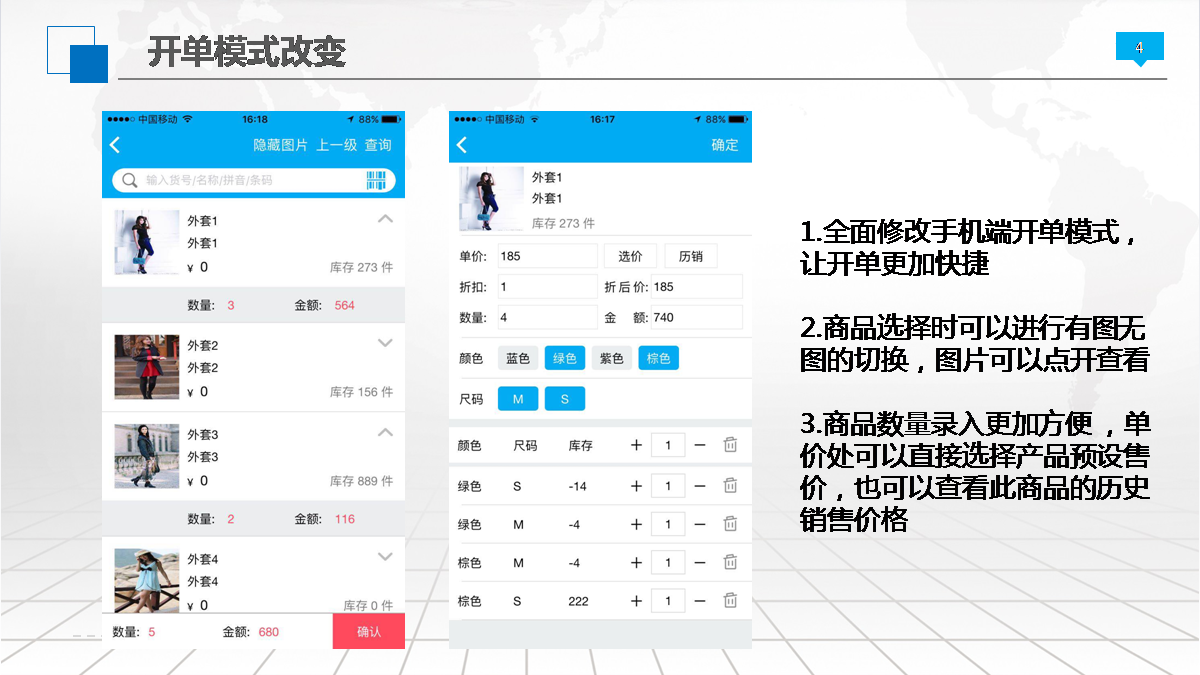Image resolution: width=1200 pixels, height=675 pixels.
Task: Tap back arrow on product list screen
Action: (115, 145)
